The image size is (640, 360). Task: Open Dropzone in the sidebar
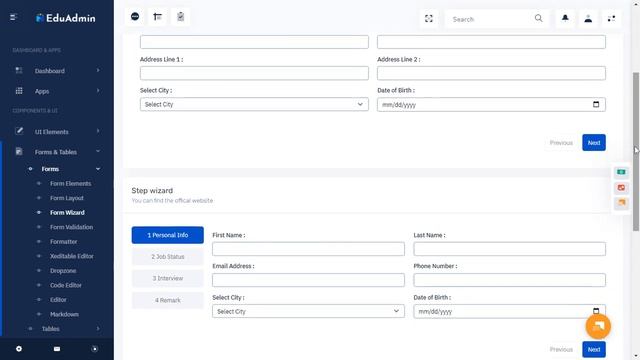63,271
